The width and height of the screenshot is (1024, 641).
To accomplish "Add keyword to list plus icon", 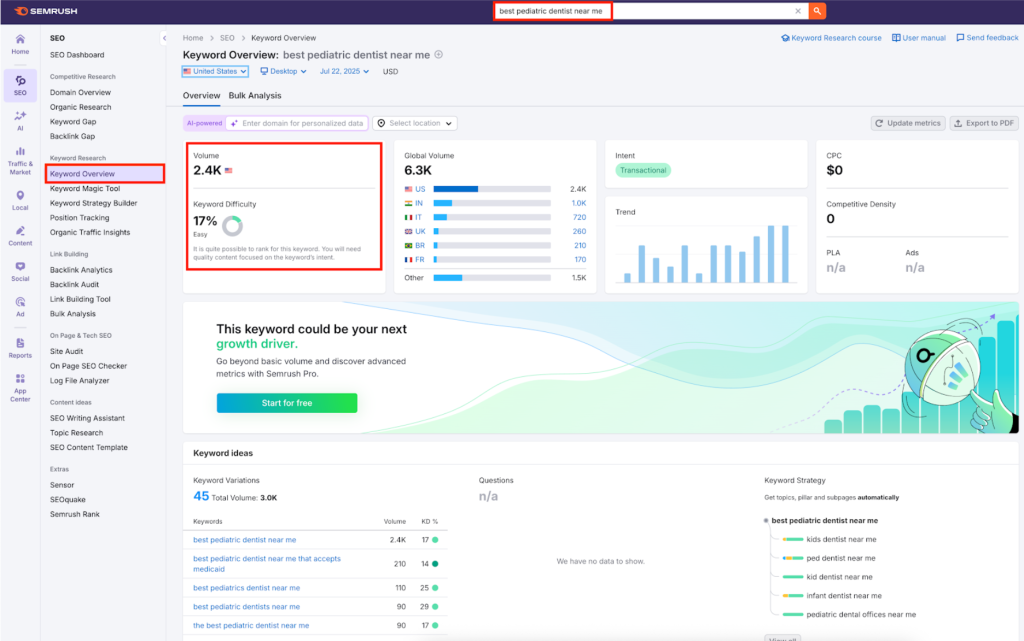I will (439, 54).
